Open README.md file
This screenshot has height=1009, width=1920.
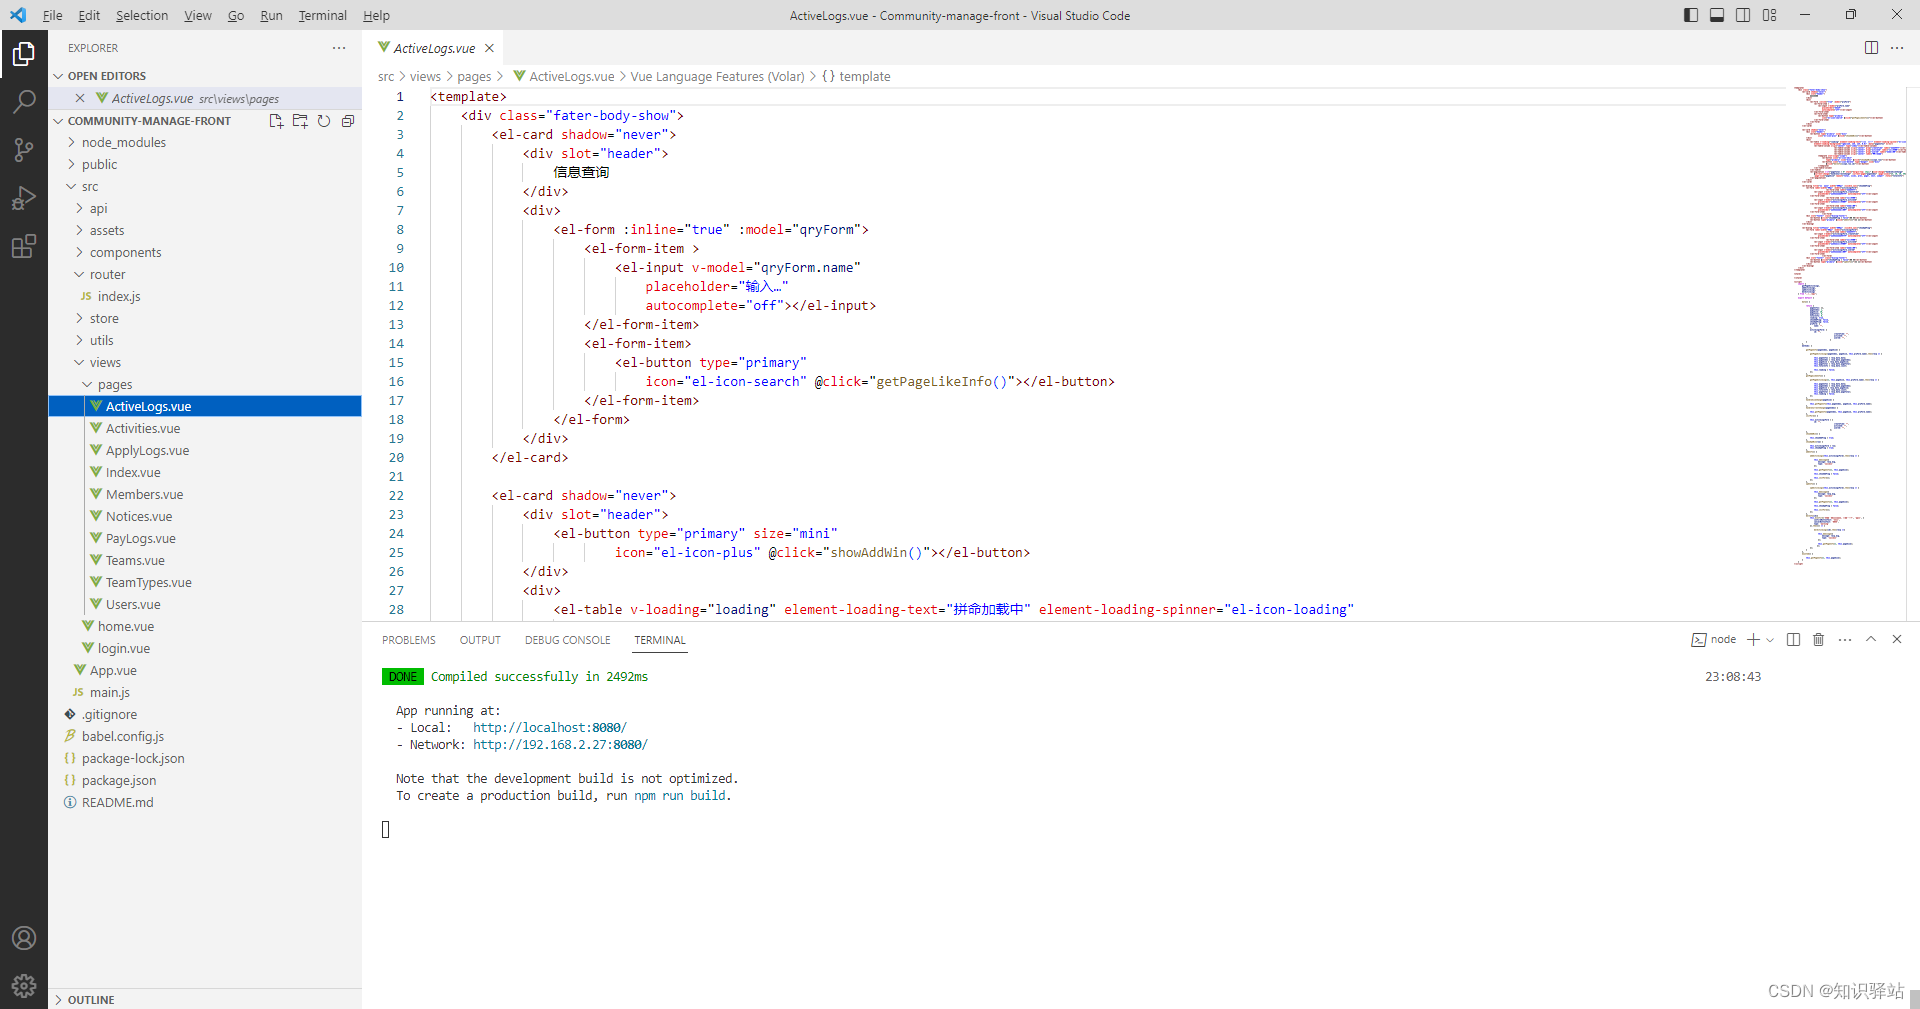(x=205, y=803)
